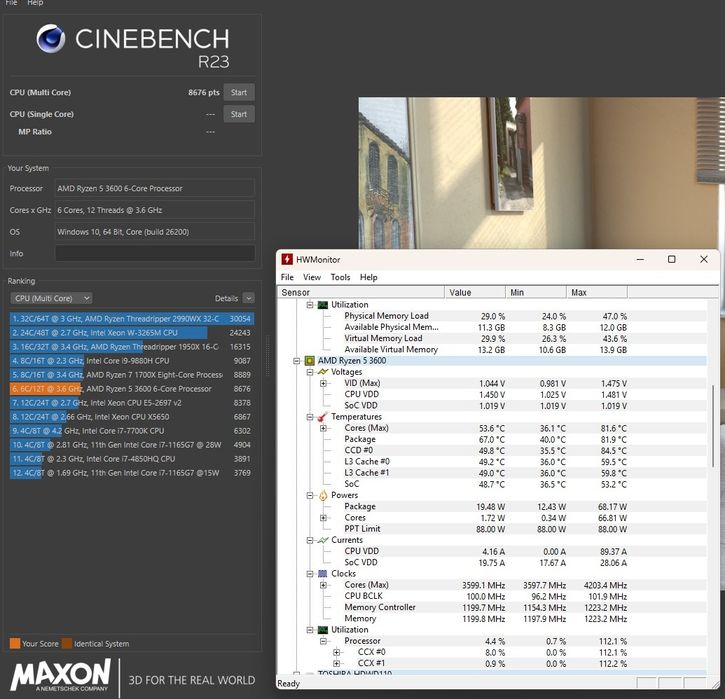Start the CPU Single Core test
The height and width of the screenshot is (699, 725).
pos(239,114)
